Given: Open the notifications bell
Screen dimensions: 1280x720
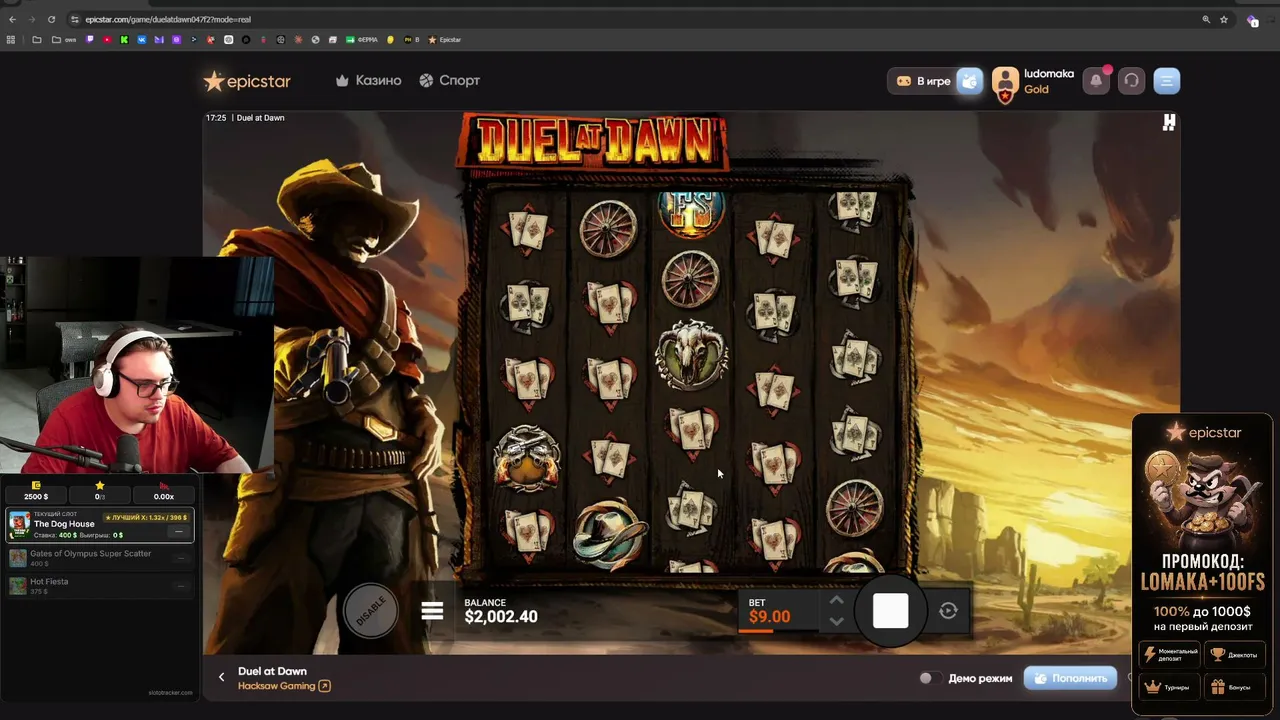Looking at the screenshot, I should (x=1097, y=81).
